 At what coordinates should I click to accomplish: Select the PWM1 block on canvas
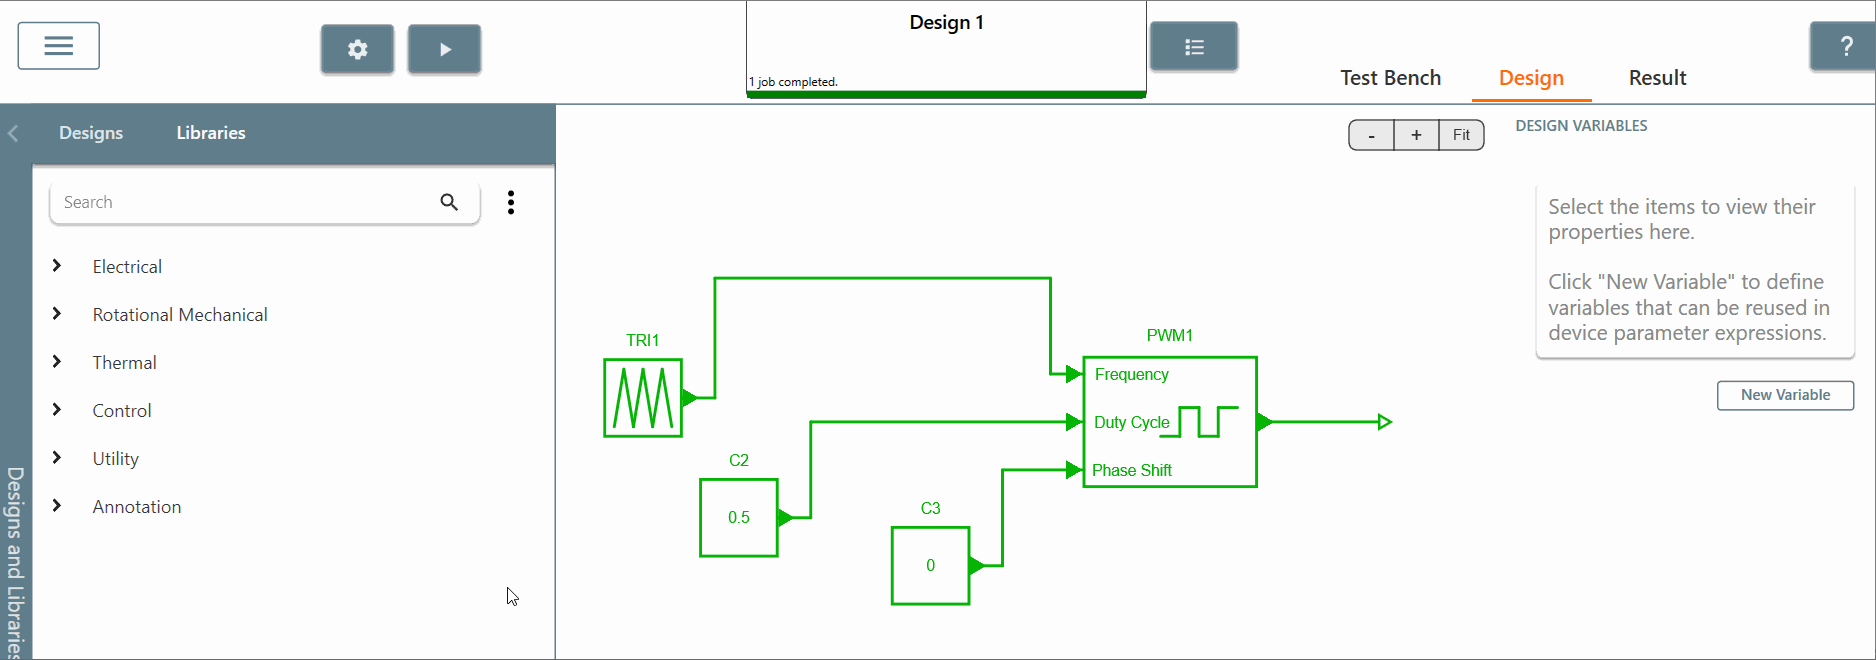(x=1169, y=422)
